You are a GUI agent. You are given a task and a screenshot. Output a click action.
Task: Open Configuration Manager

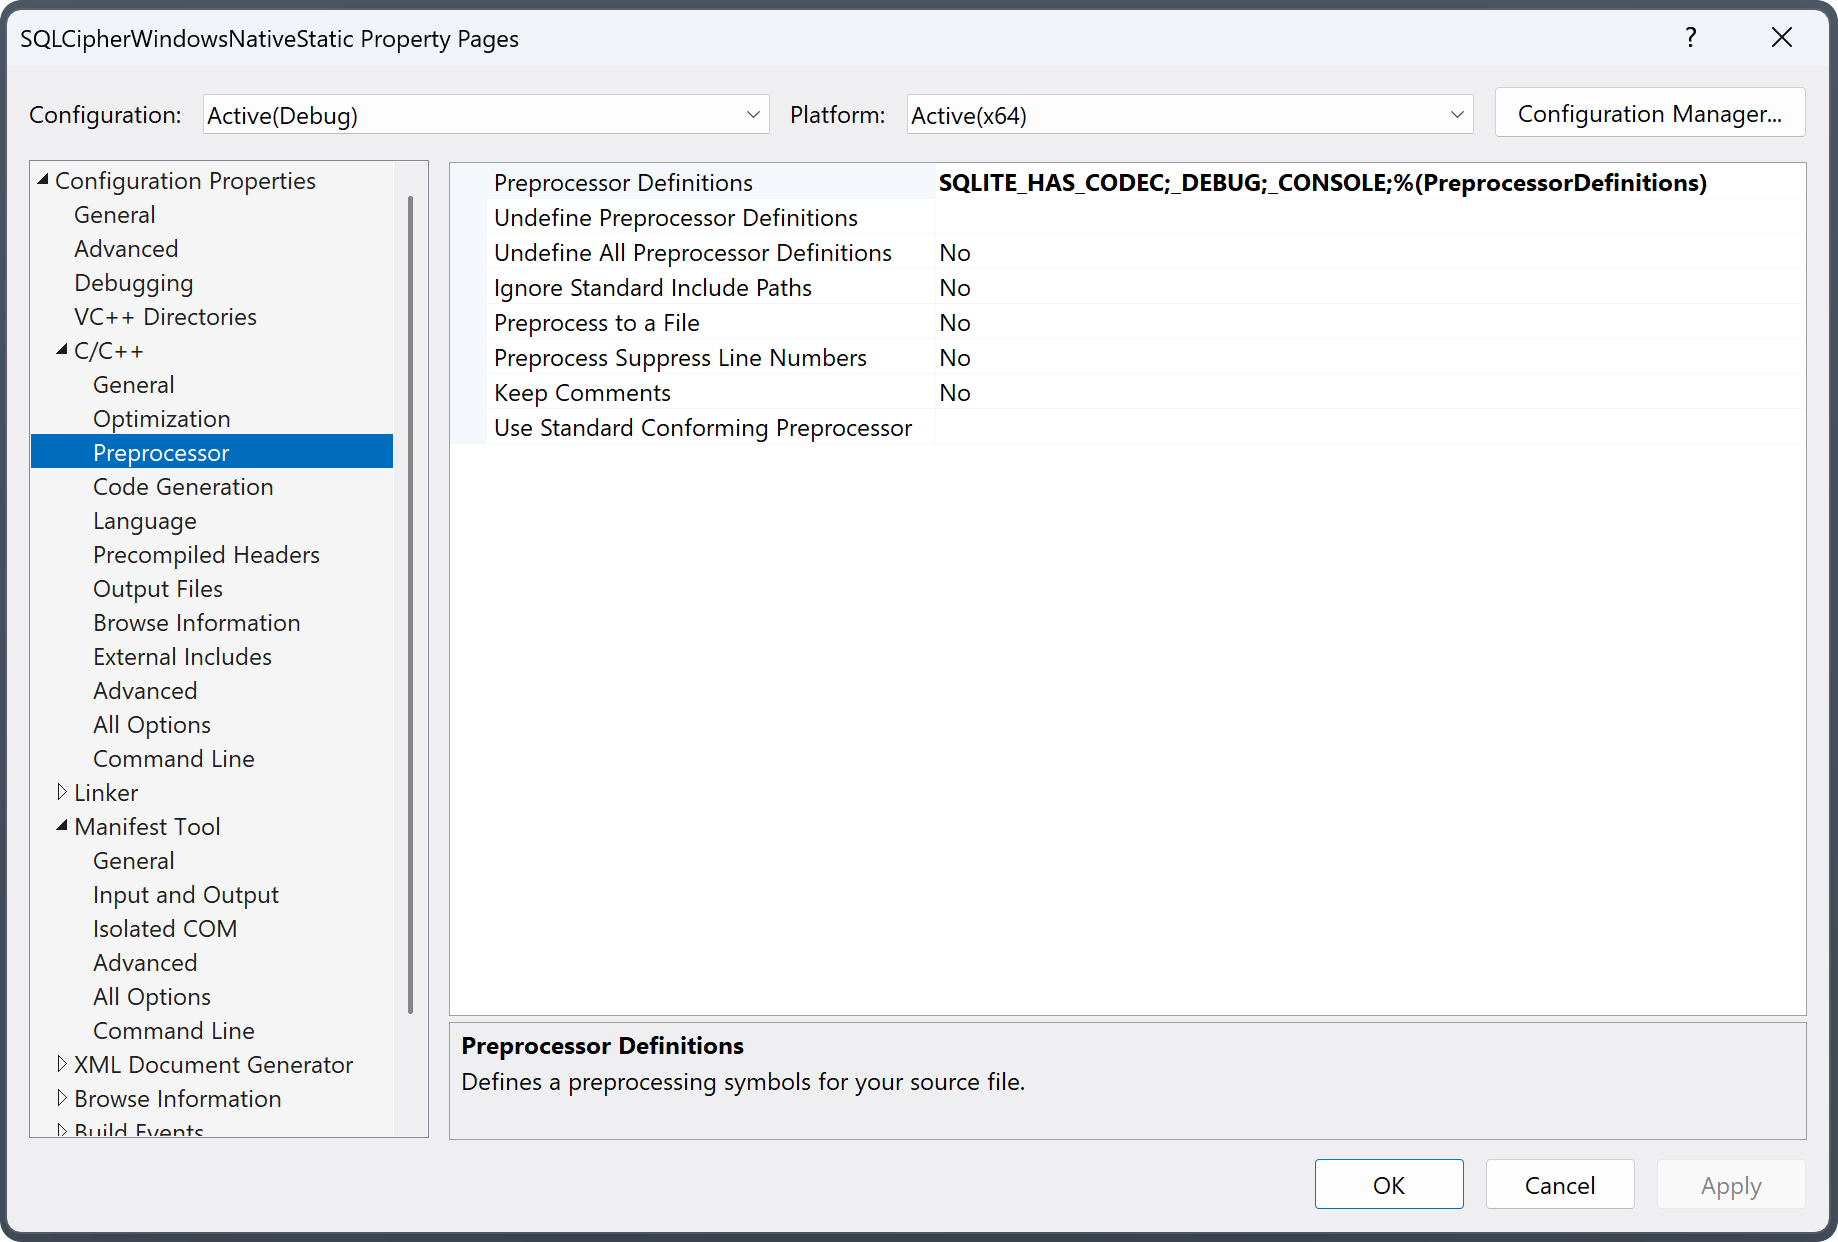coord(1649,113)
